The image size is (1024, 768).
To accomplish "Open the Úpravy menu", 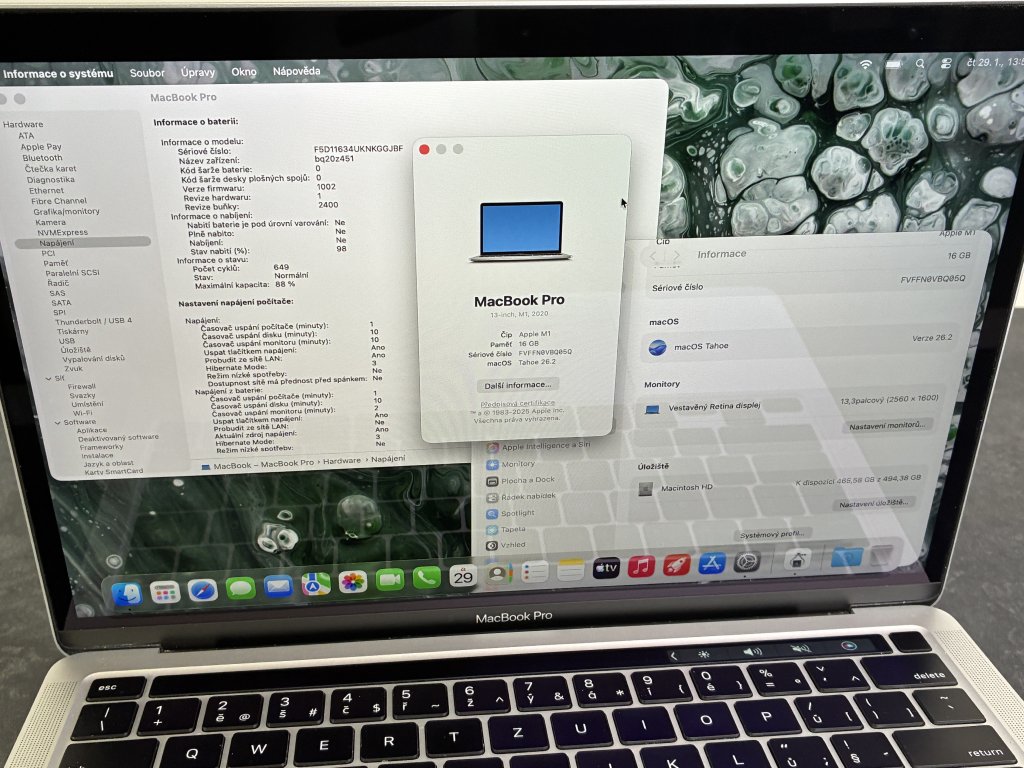I will click(198, 72).
